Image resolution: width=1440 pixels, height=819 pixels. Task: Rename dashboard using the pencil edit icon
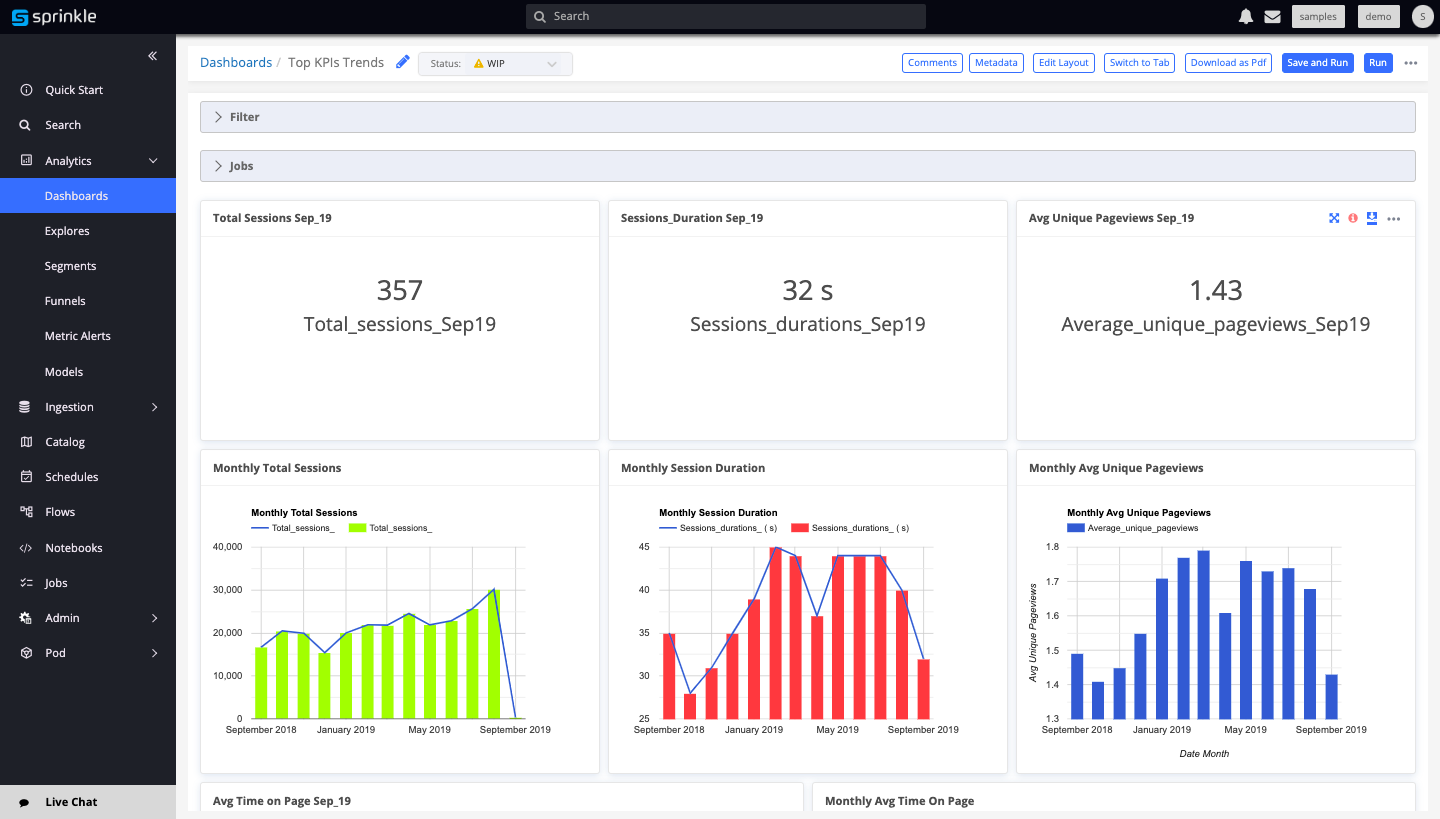click(403, 62)
